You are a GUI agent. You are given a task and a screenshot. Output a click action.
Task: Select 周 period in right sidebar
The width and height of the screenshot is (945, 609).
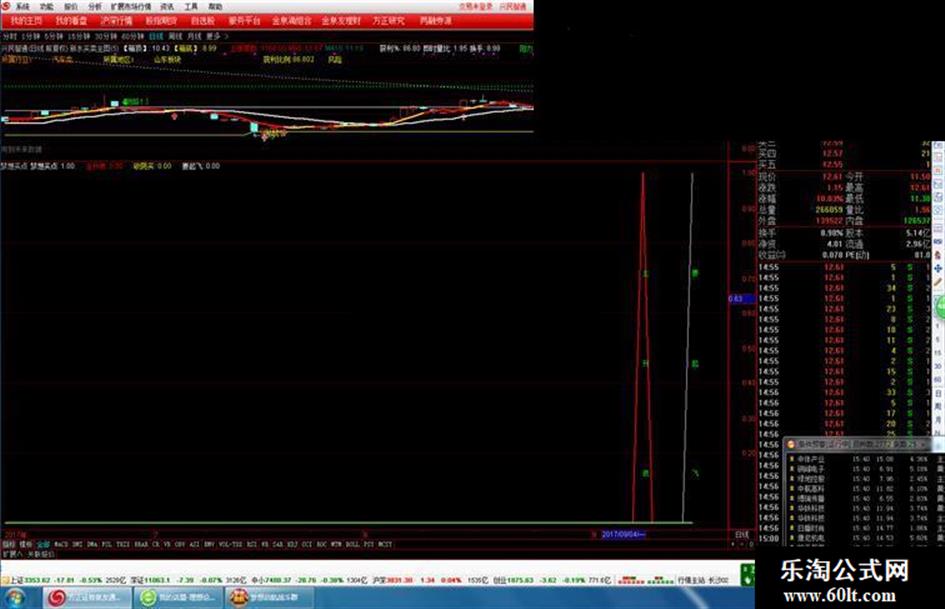click(938, 407)
